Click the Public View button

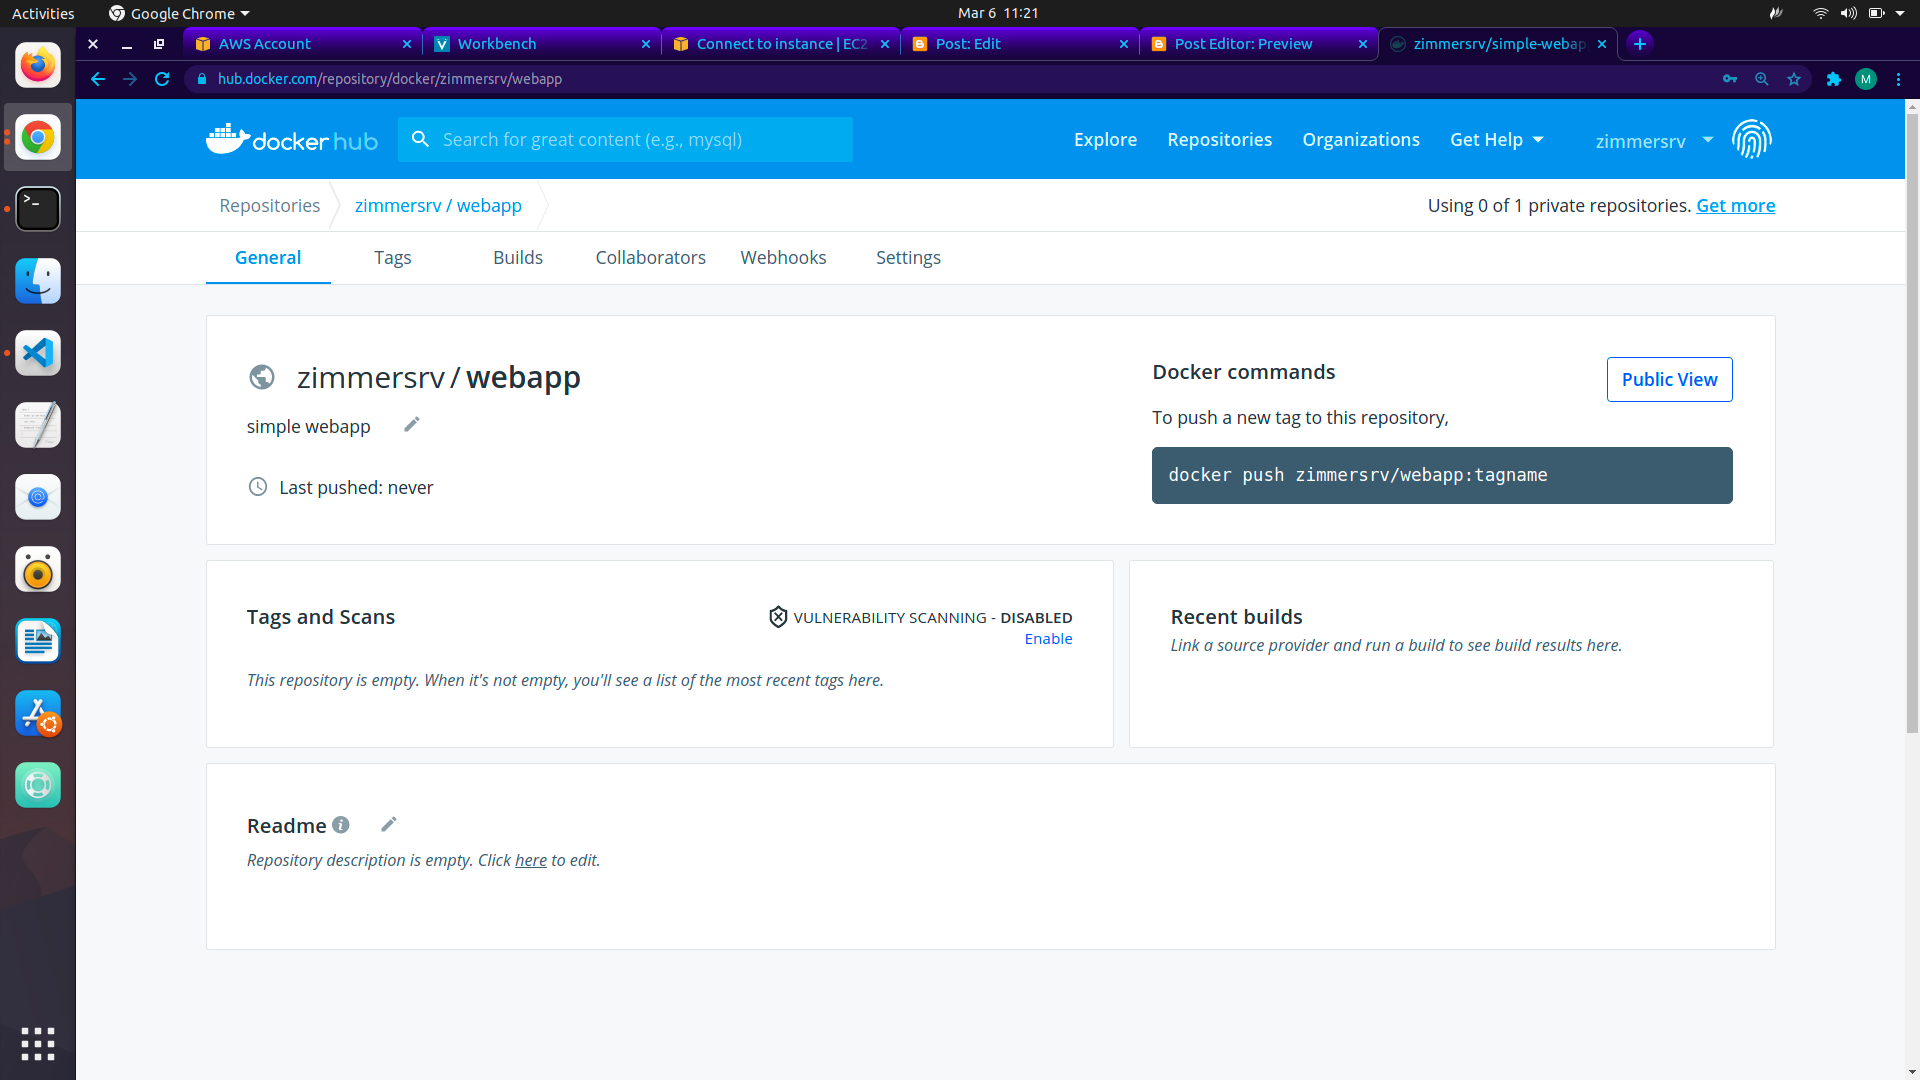coord(1669,380)
